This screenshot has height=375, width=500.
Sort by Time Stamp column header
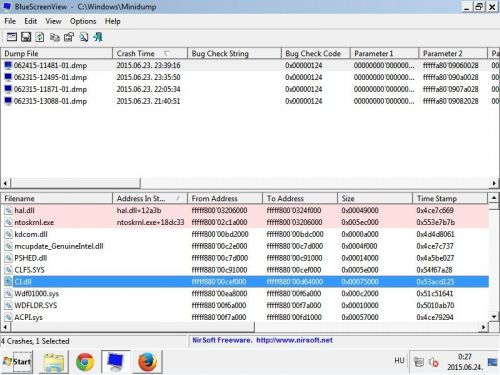(450, 198)
